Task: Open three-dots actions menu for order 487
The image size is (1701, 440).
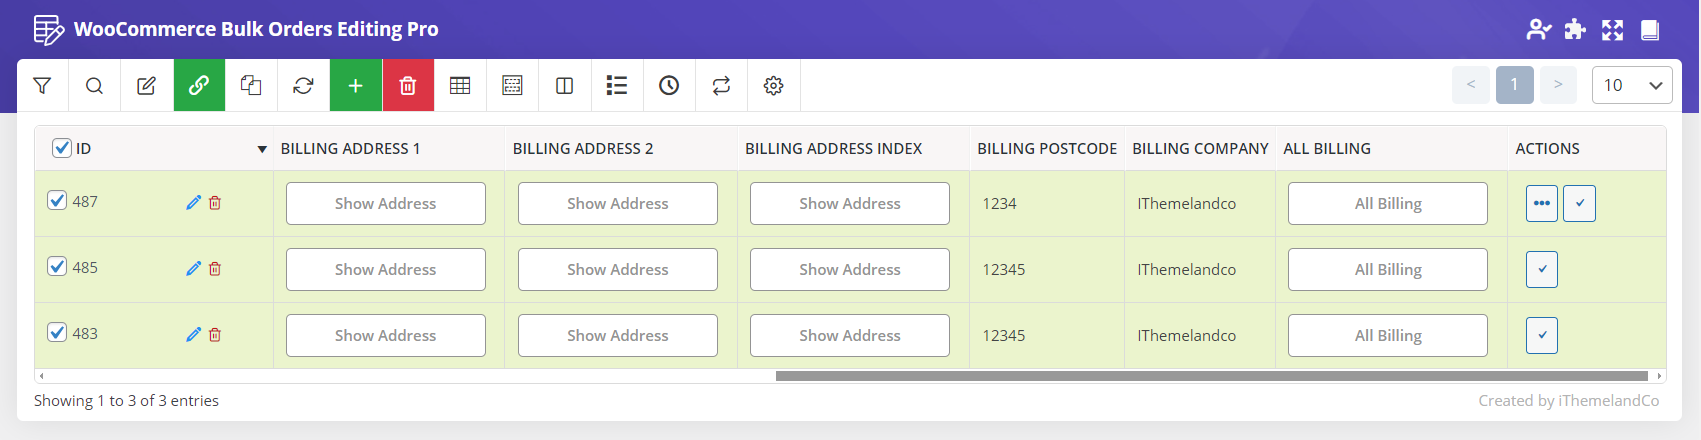Action: pos(1541,204)
